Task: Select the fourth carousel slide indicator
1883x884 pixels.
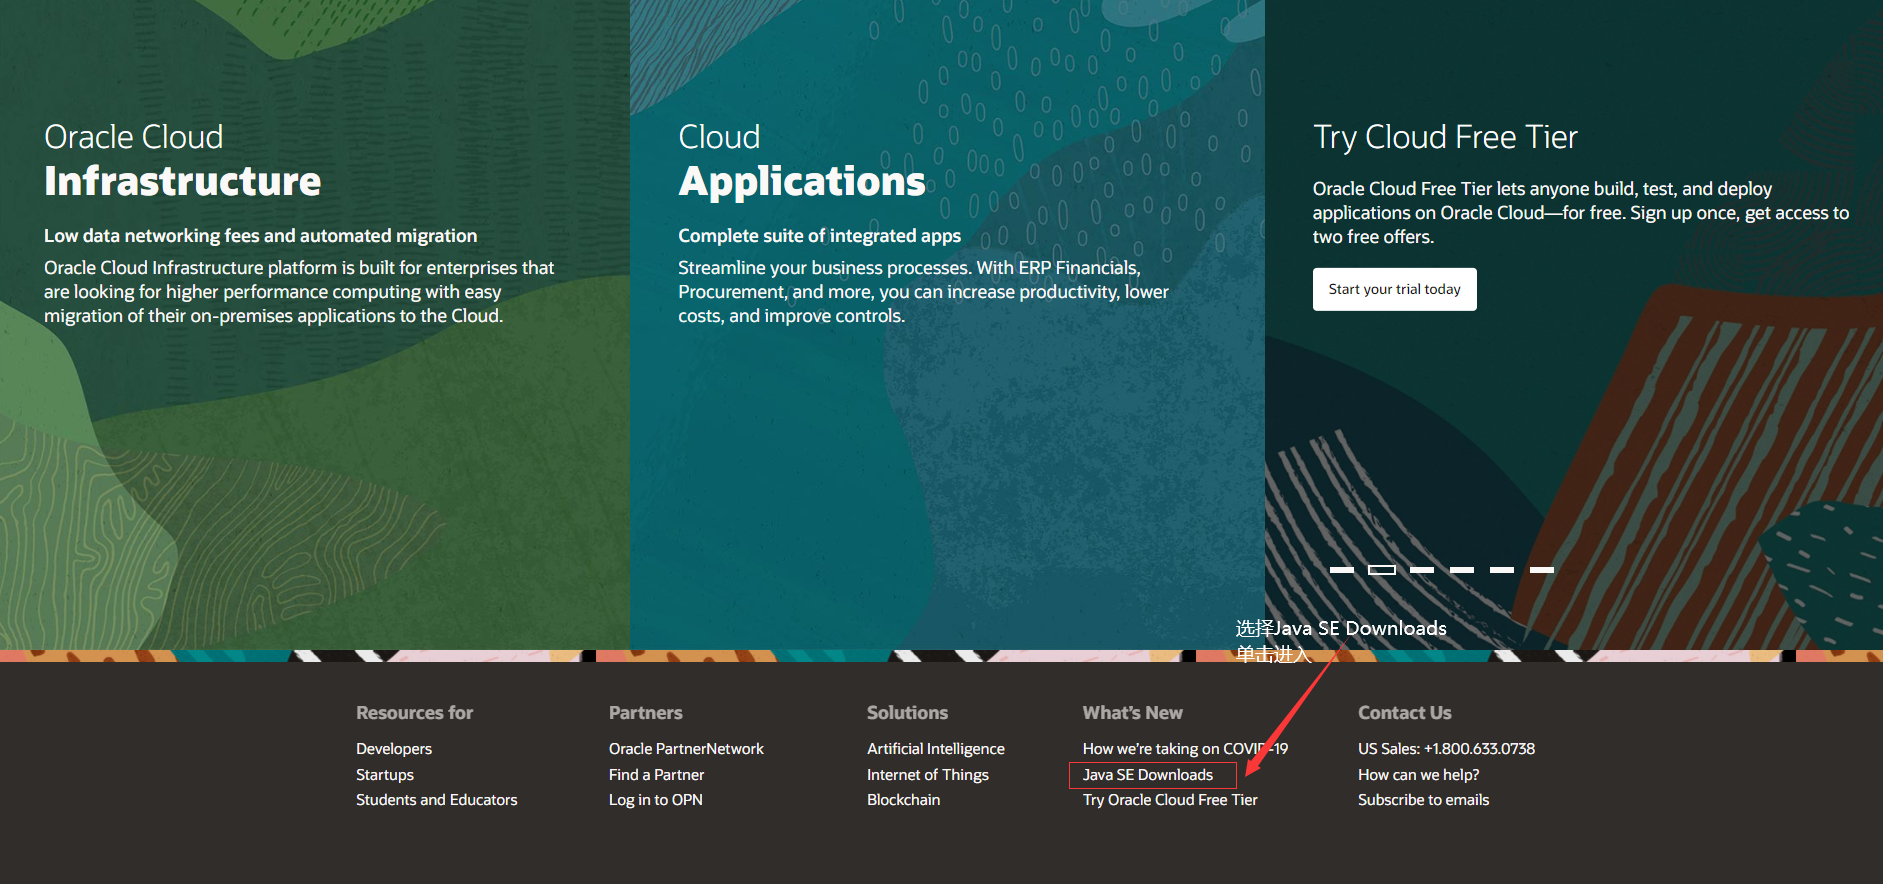Action: click(x=1462, y=570)
